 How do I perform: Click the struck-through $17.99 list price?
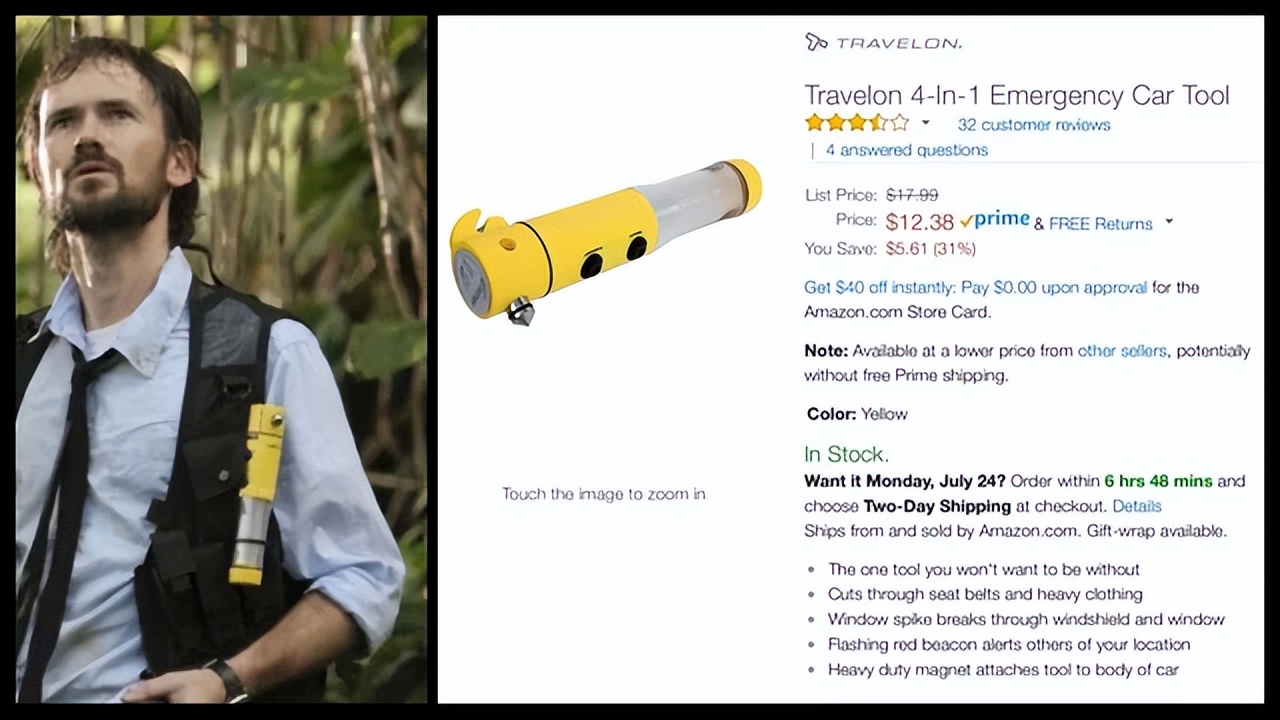click(912, 195)
